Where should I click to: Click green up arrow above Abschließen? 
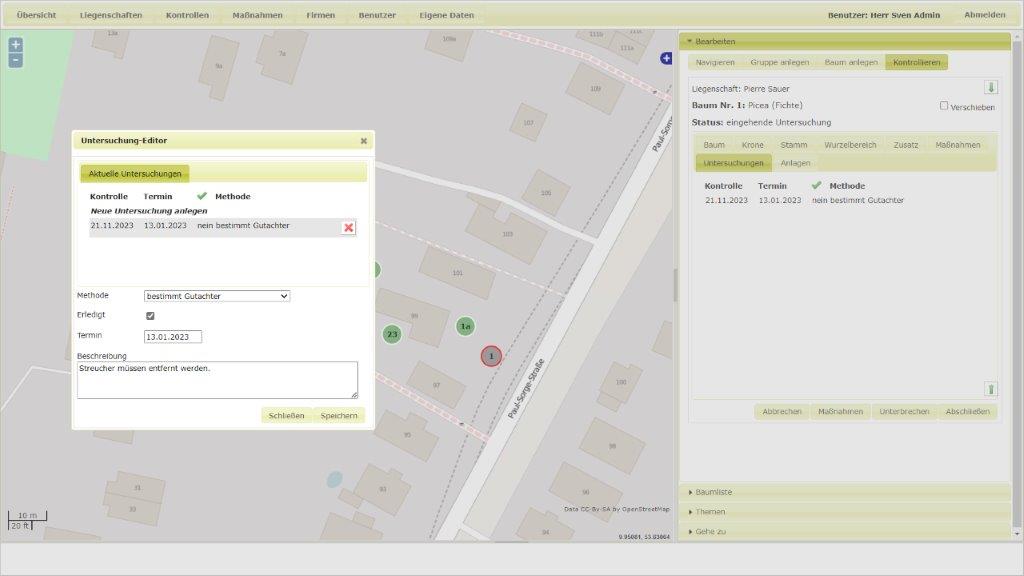click(991, 389)
